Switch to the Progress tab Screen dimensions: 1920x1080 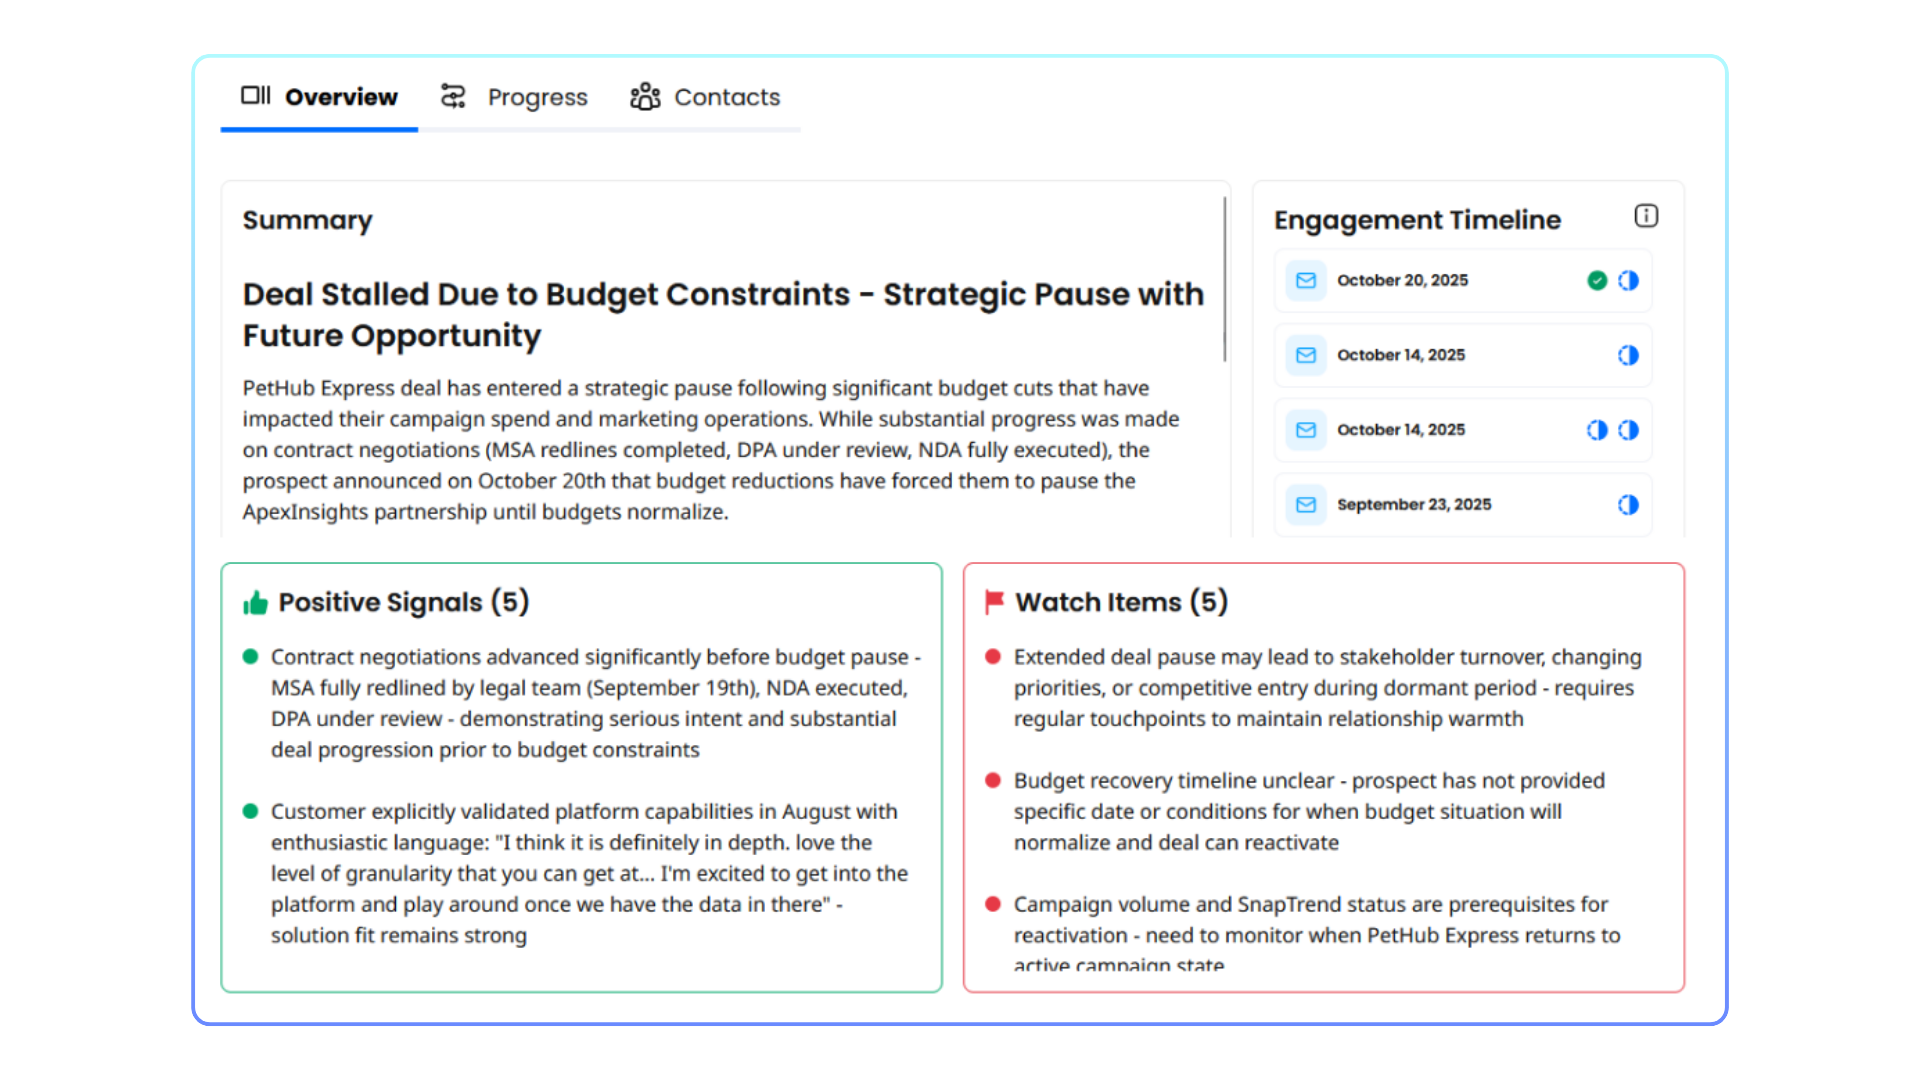[537, 97]
